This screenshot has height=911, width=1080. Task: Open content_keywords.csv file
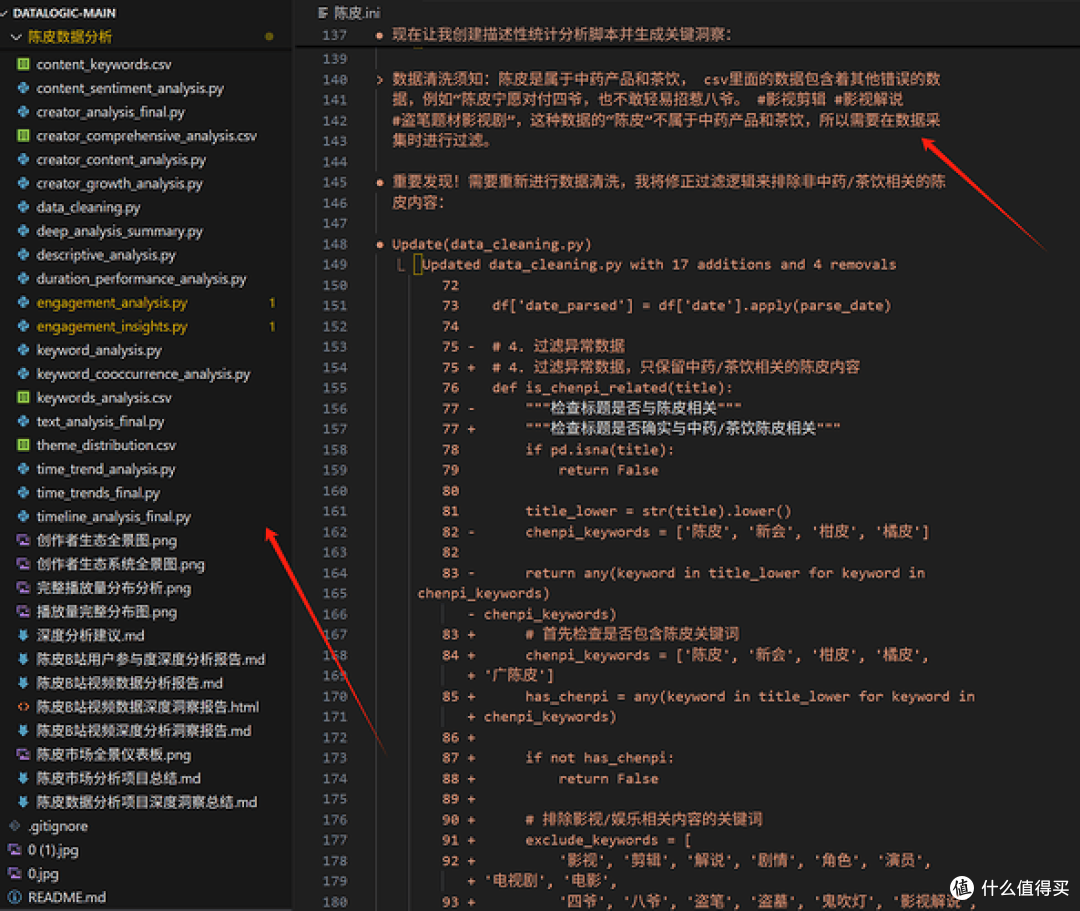pos(103,64)
